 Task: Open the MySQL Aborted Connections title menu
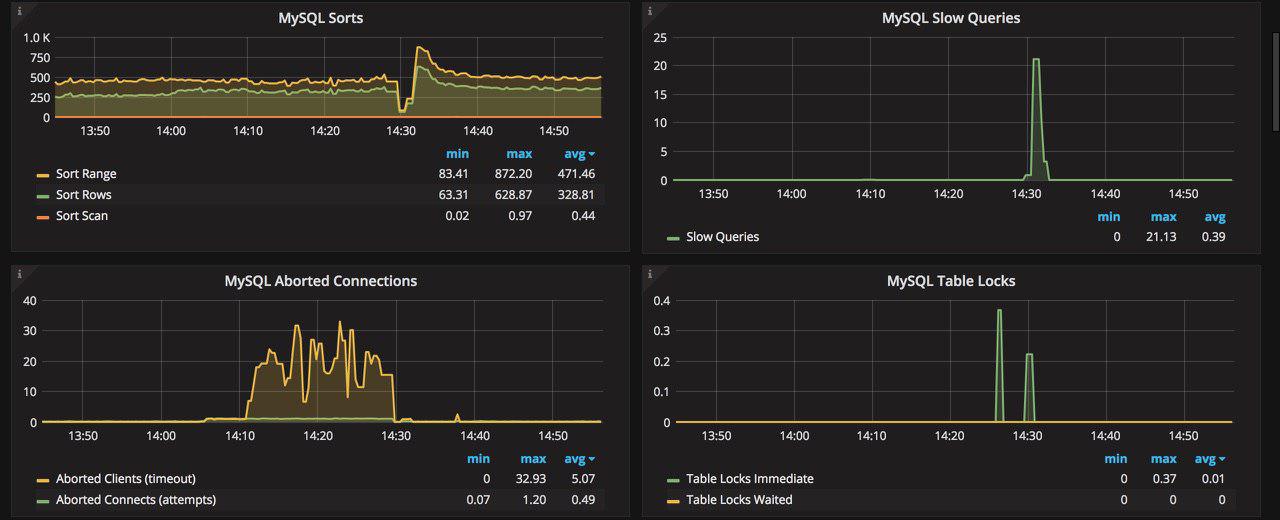[320, 281]
